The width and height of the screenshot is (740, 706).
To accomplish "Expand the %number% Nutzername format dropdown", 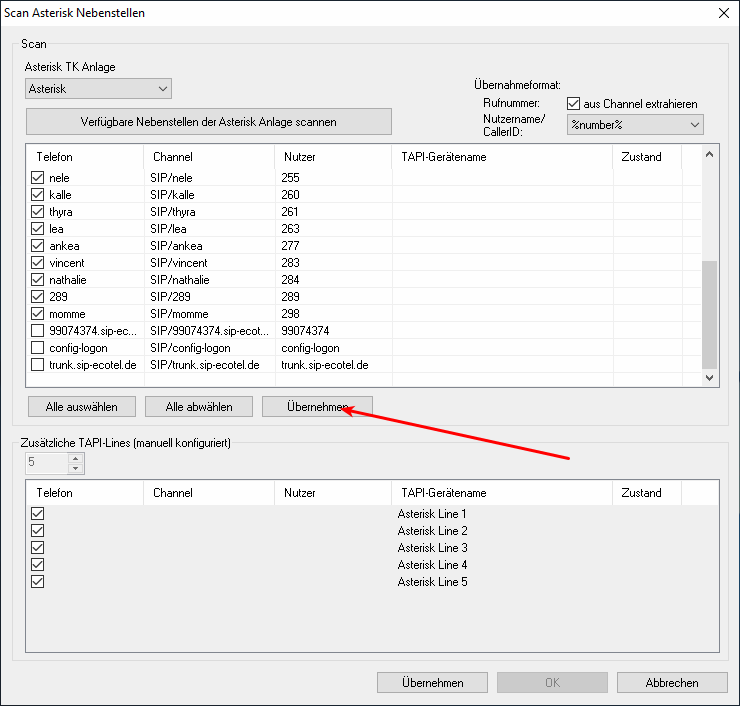I will pos(634,125).
